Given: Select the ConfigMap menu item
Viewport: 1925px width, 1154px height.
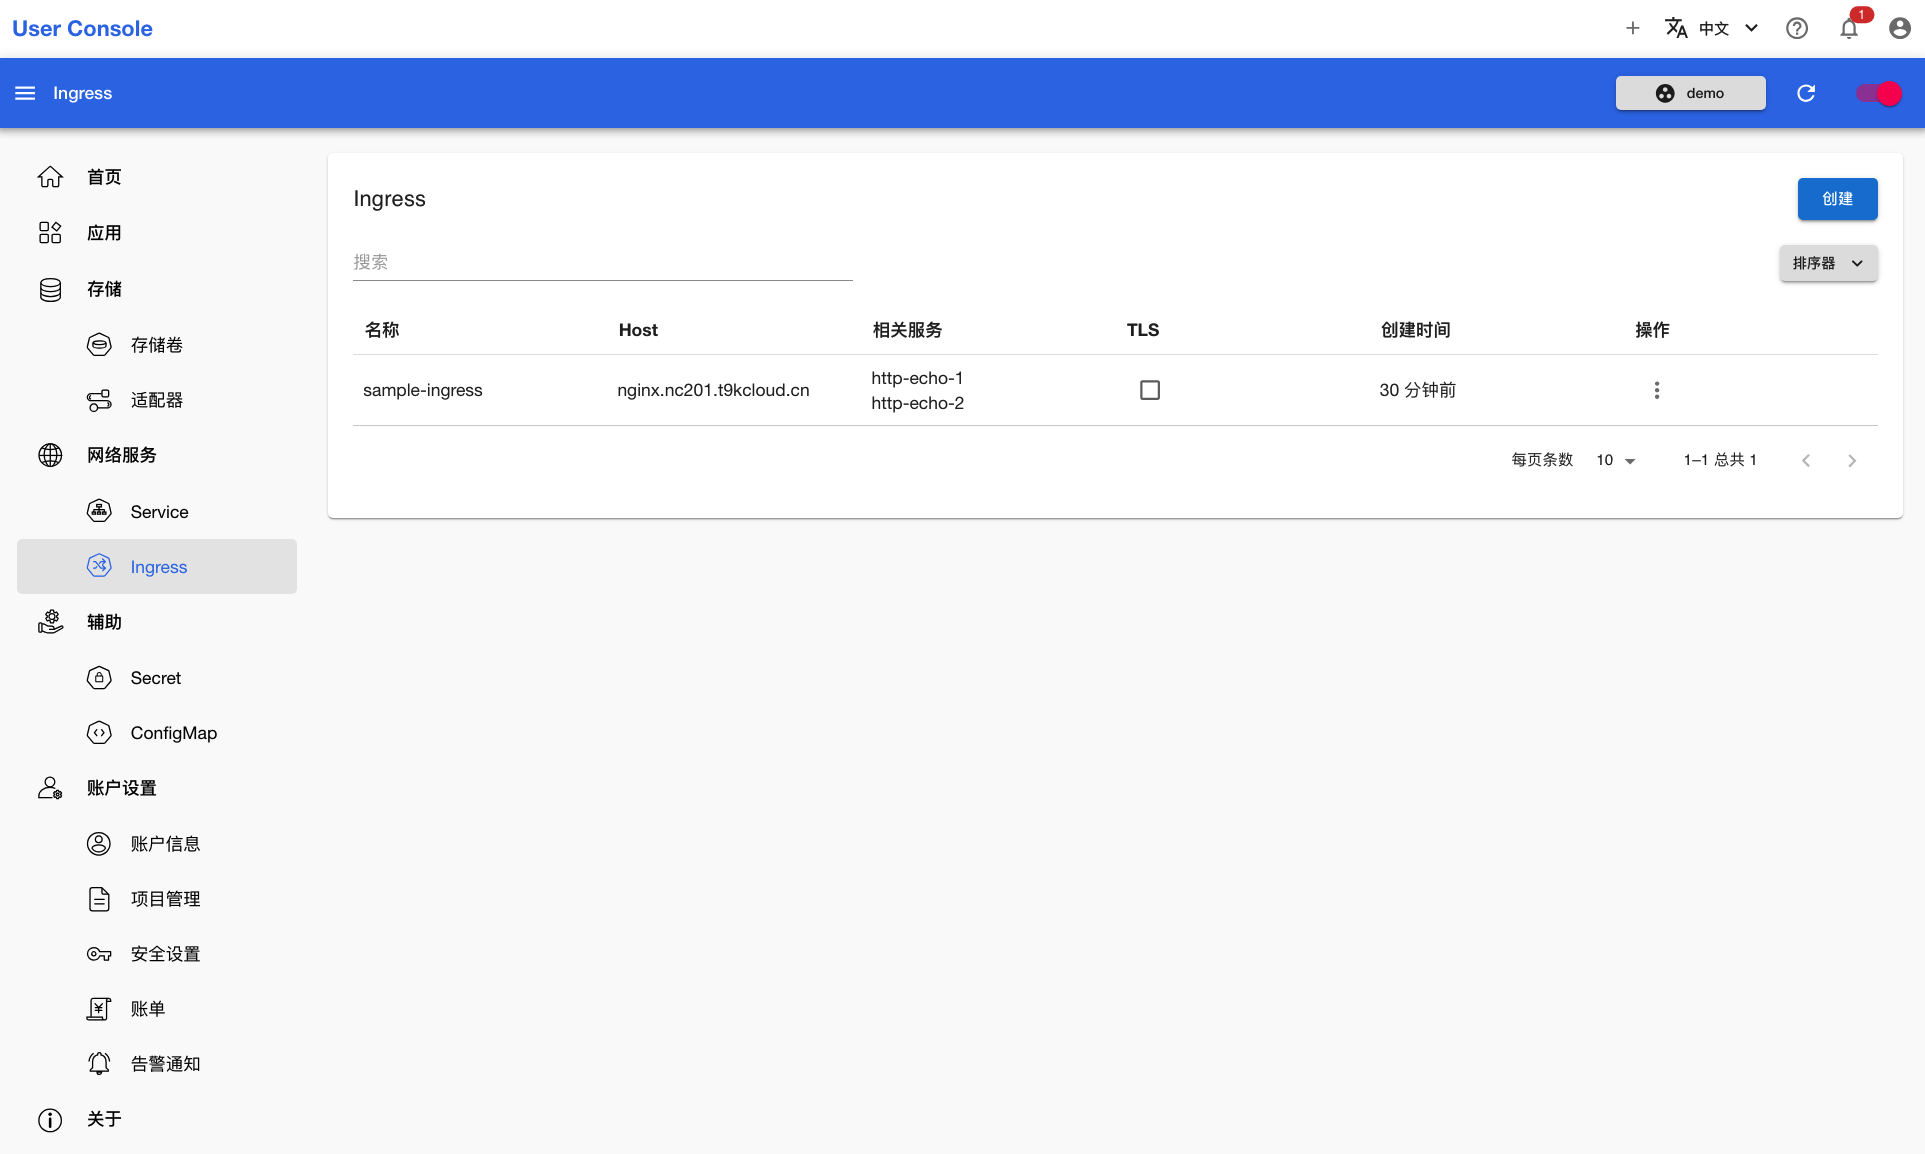Looking at the screenshot, I should [157, 733].
